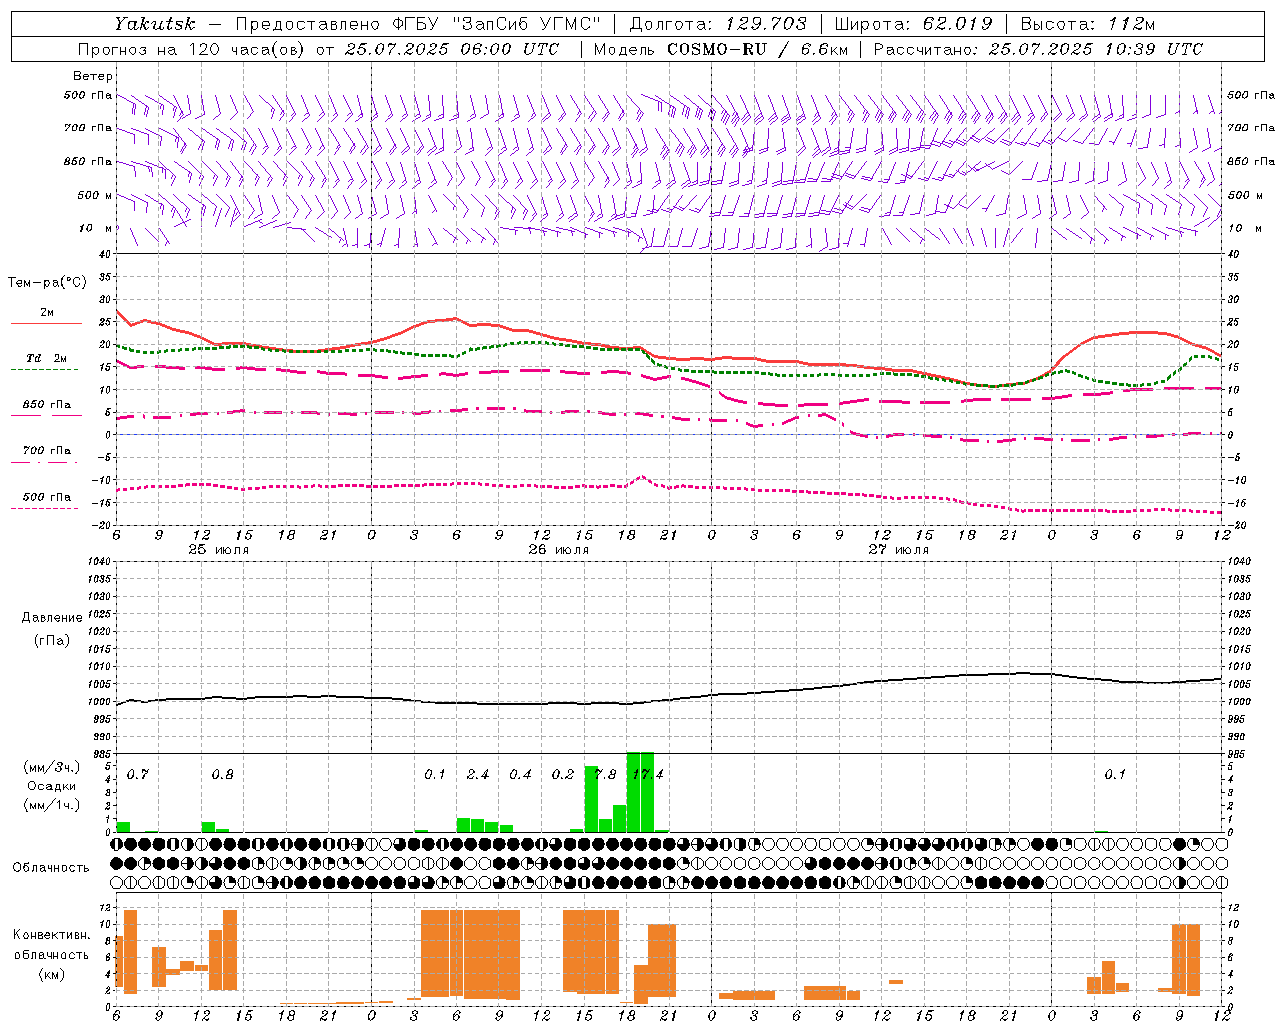Click the Yakutsk station title
This screenshot has width=1280, height=1024.
156,24
